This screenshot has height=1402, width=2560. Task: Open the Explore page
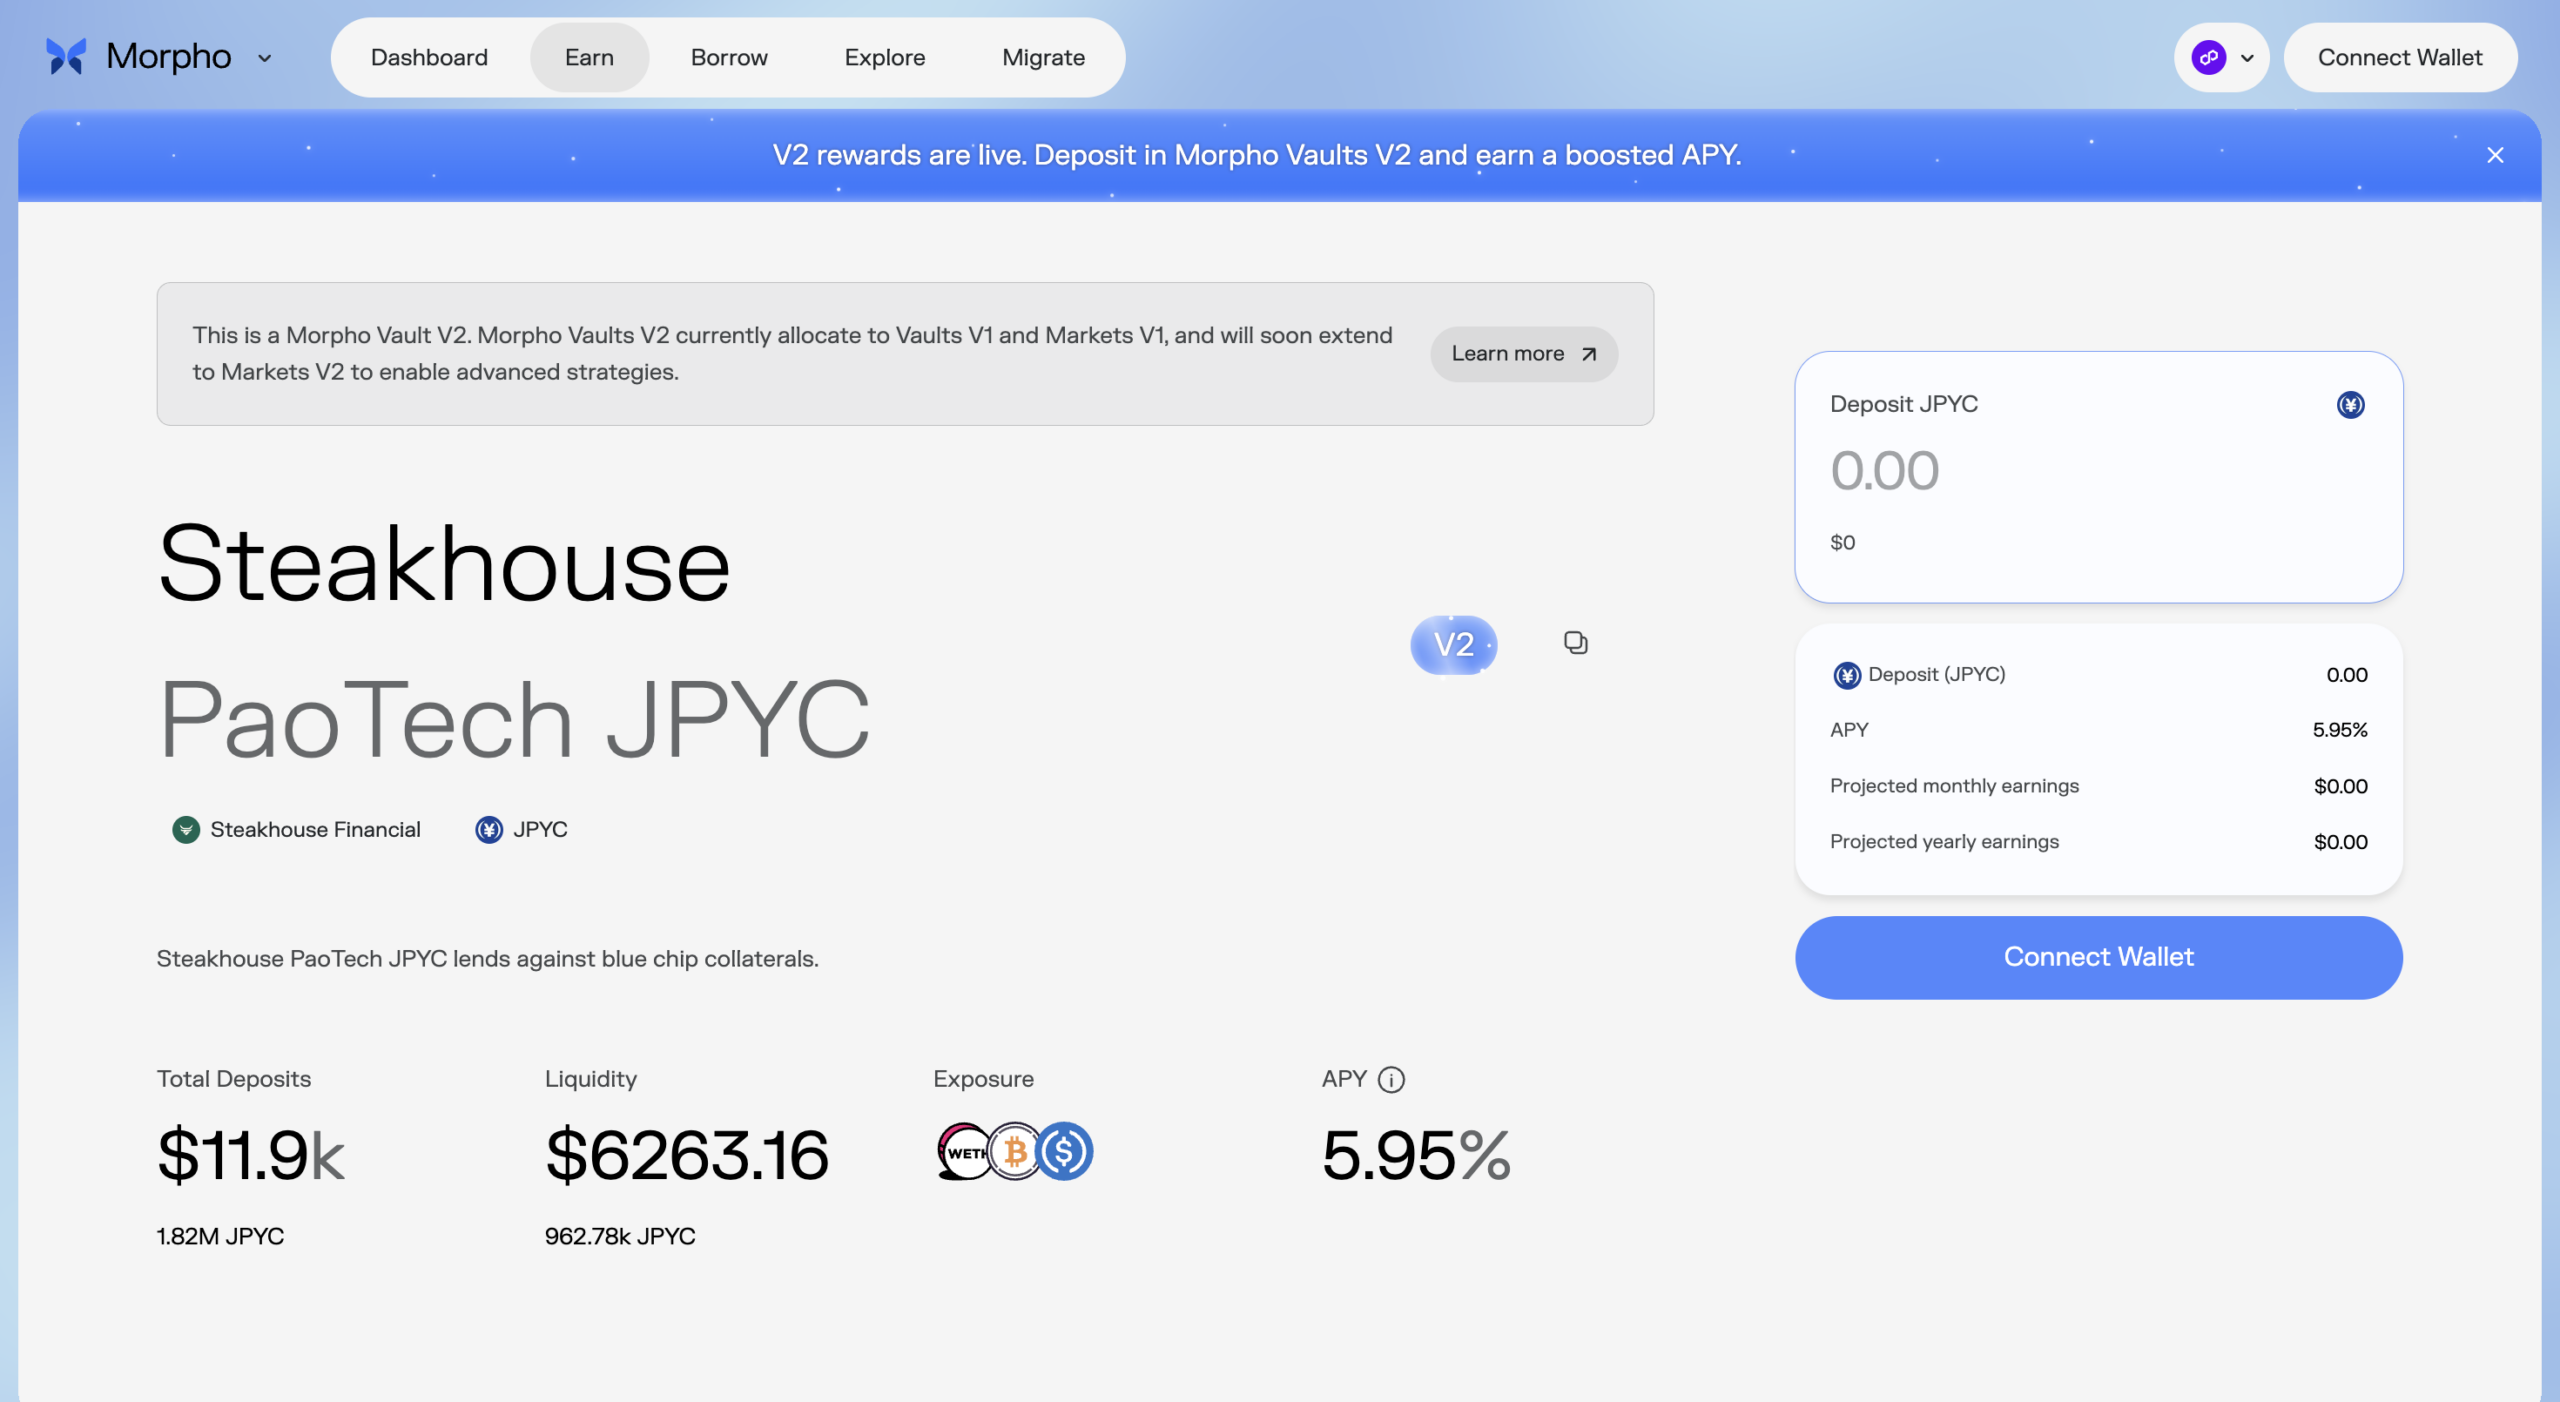coord(884,57)
